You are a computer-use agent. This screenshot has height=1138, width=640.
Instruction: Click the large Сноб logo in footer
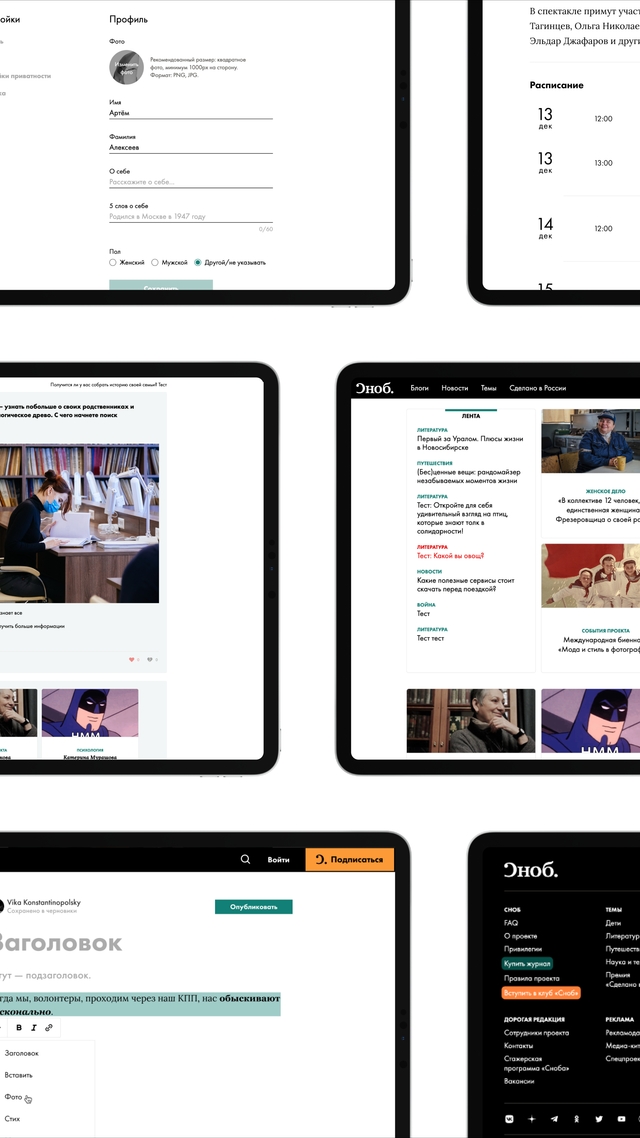tap(530, 870)
